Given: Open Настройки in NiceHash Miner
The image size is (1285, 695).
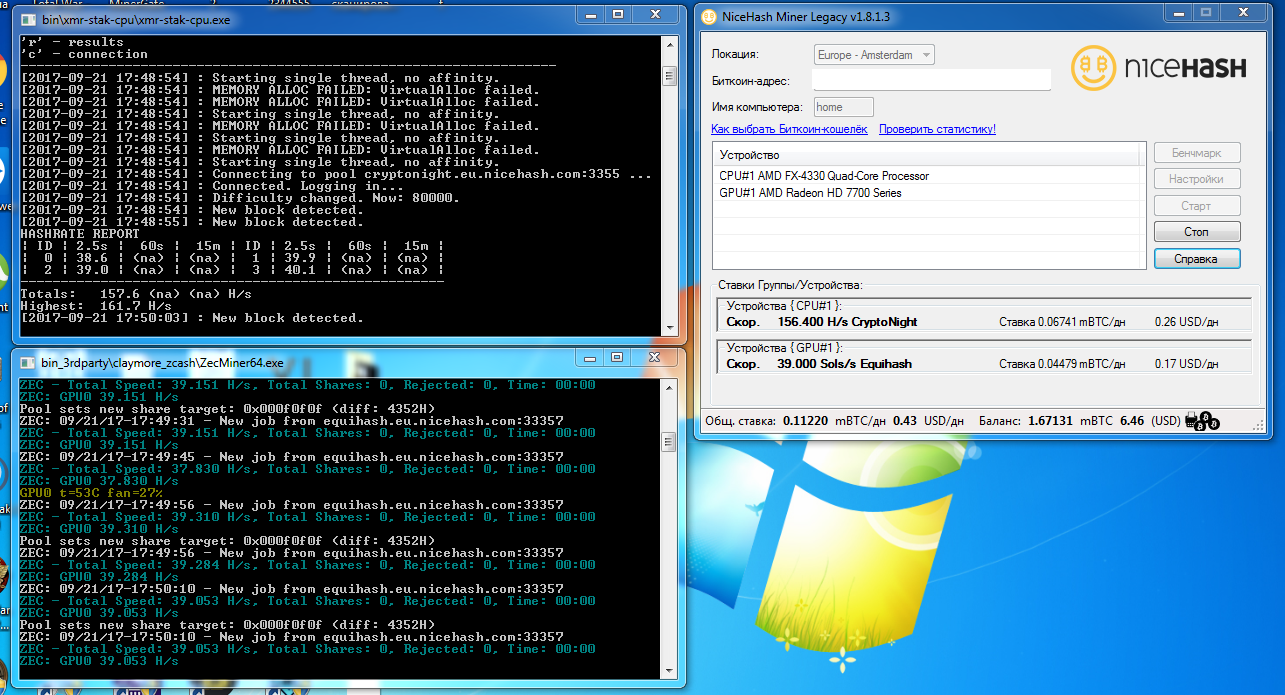Looking at the screenshot, I should [x=1197, y=178].
